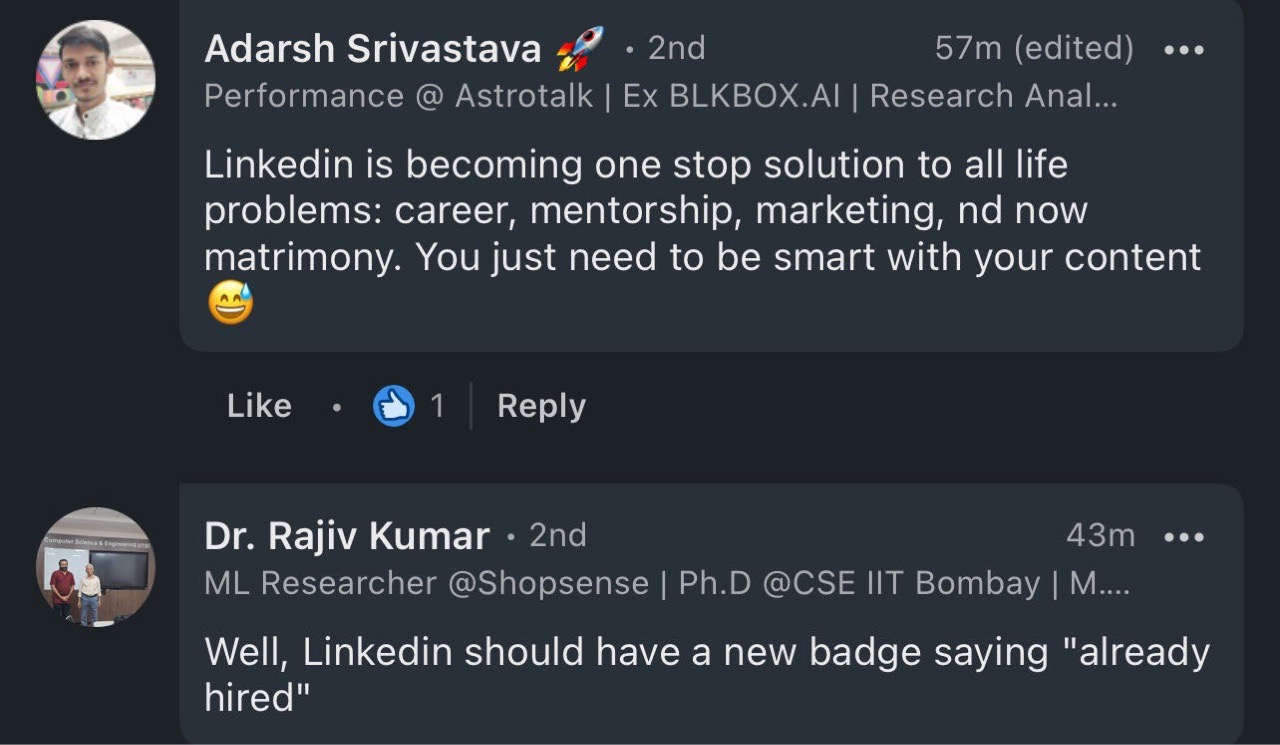Reply to Adarsh Srivastava's comment
Viewport: 1280px width, 745px height.
[541, 406]
